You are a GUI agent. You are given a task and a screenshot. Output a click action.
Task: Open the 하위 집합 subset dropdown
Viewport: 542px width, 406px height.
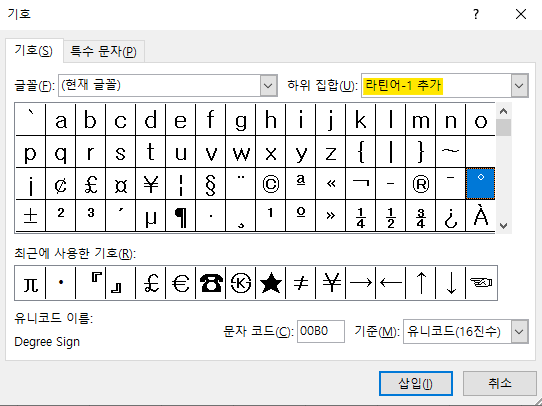click(x=519, y=85)
